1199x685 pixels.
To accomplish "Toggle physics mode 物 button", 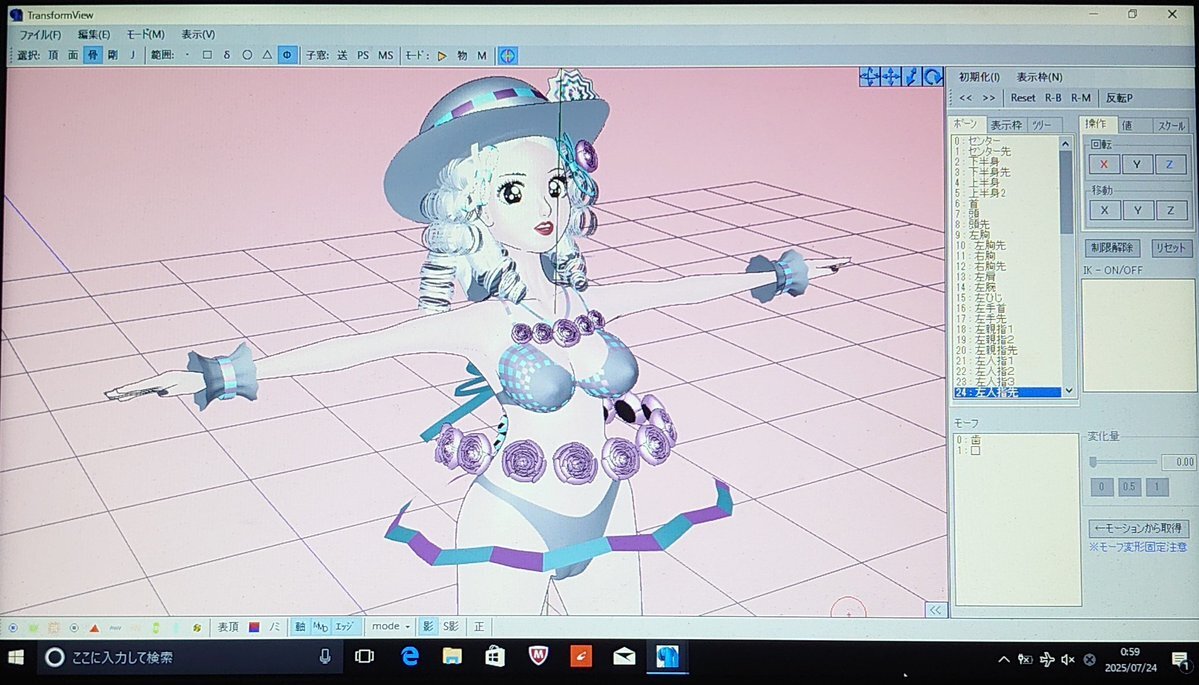I will tap(462, 55).
